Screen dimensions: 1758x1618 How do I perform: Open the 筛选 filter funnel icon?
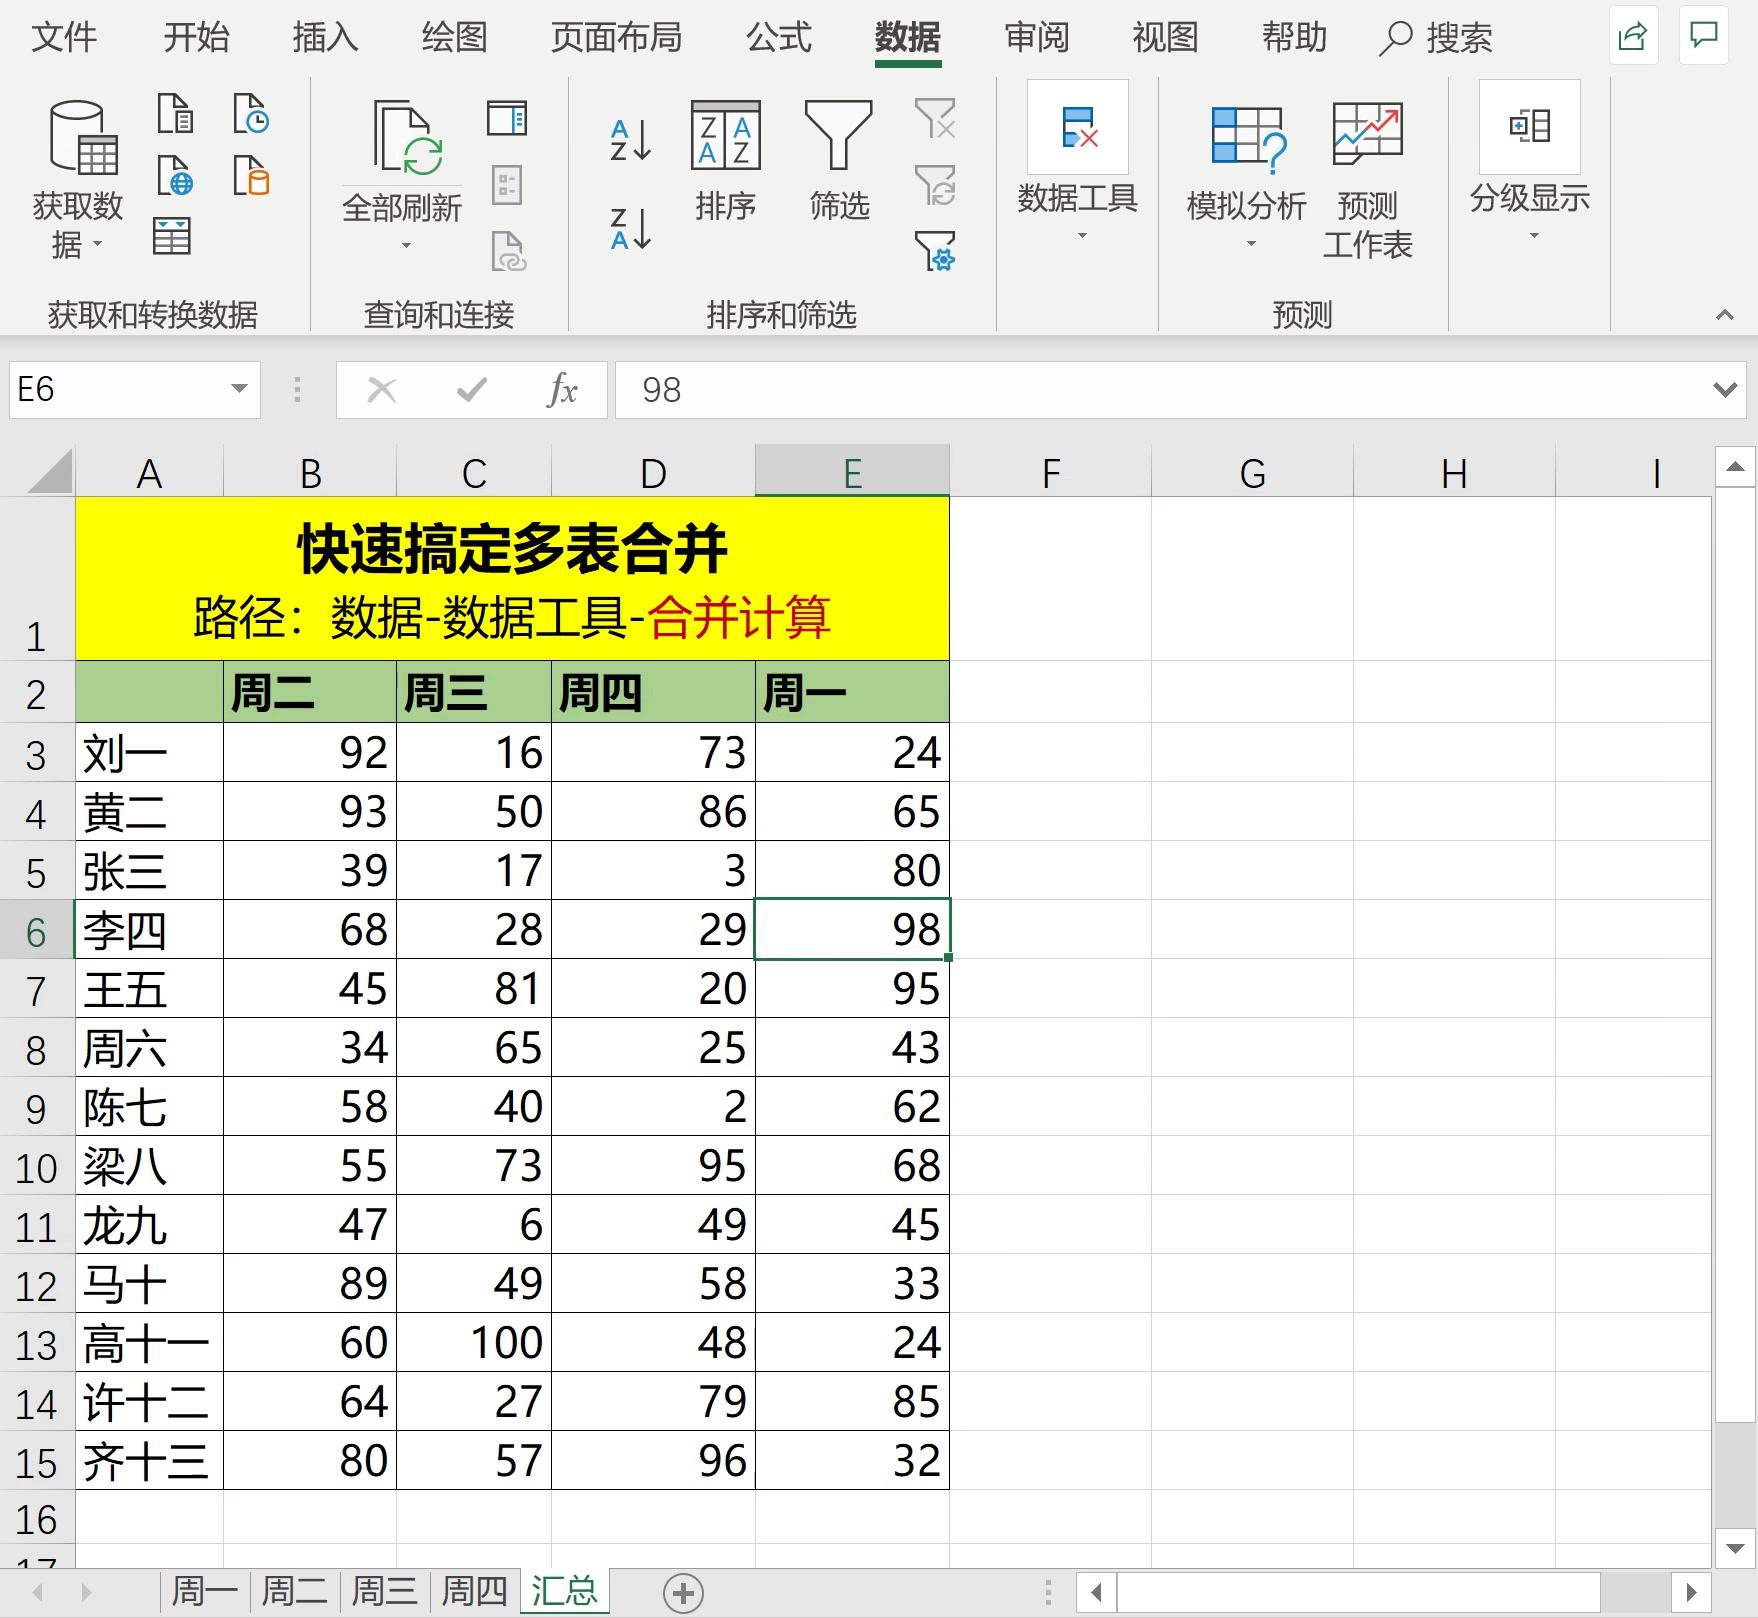coord(838,140)
